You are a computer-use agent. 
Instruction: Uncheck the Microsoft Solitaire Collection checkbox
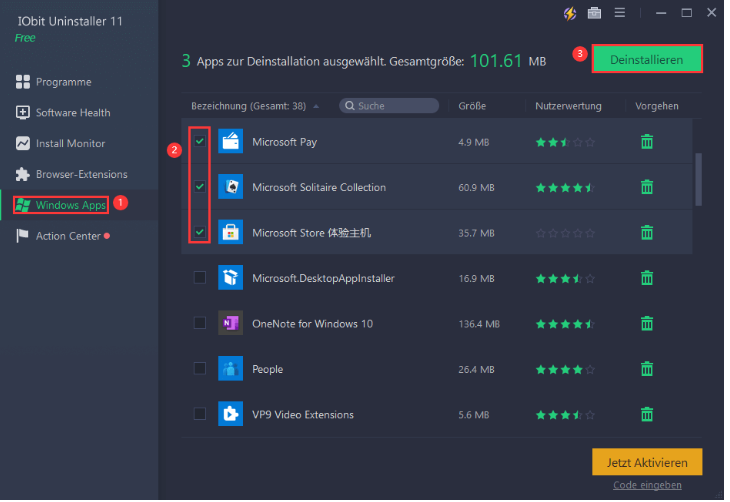click(x=200, y=187)
